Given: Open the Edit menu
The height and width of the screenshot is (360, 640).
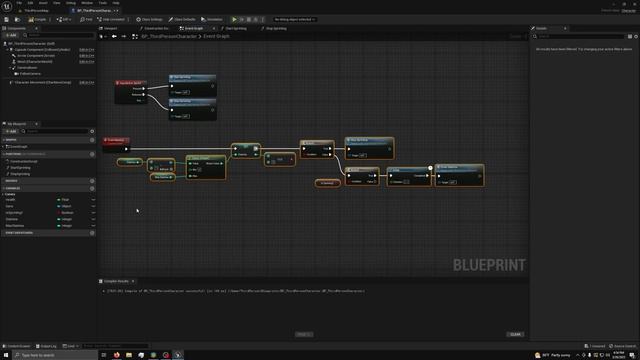Looking at the screenshot, I should (x=30, y=3).
